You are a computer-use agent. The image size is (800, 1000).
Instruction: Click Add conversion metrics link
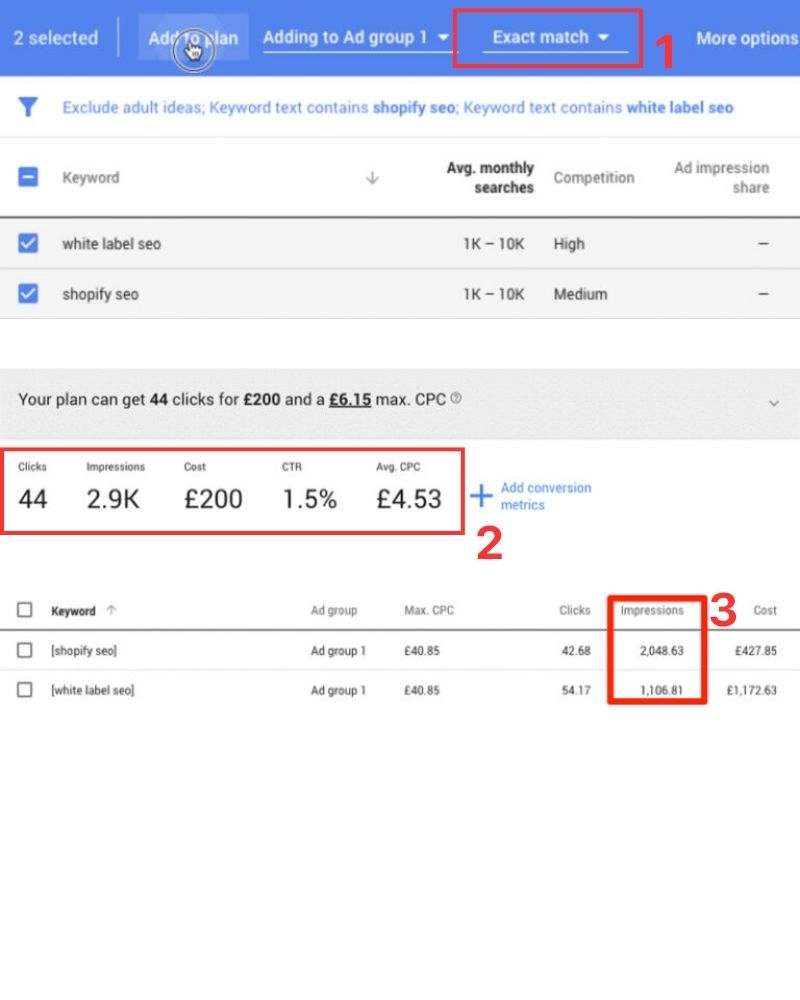click(x=545, y=496)
